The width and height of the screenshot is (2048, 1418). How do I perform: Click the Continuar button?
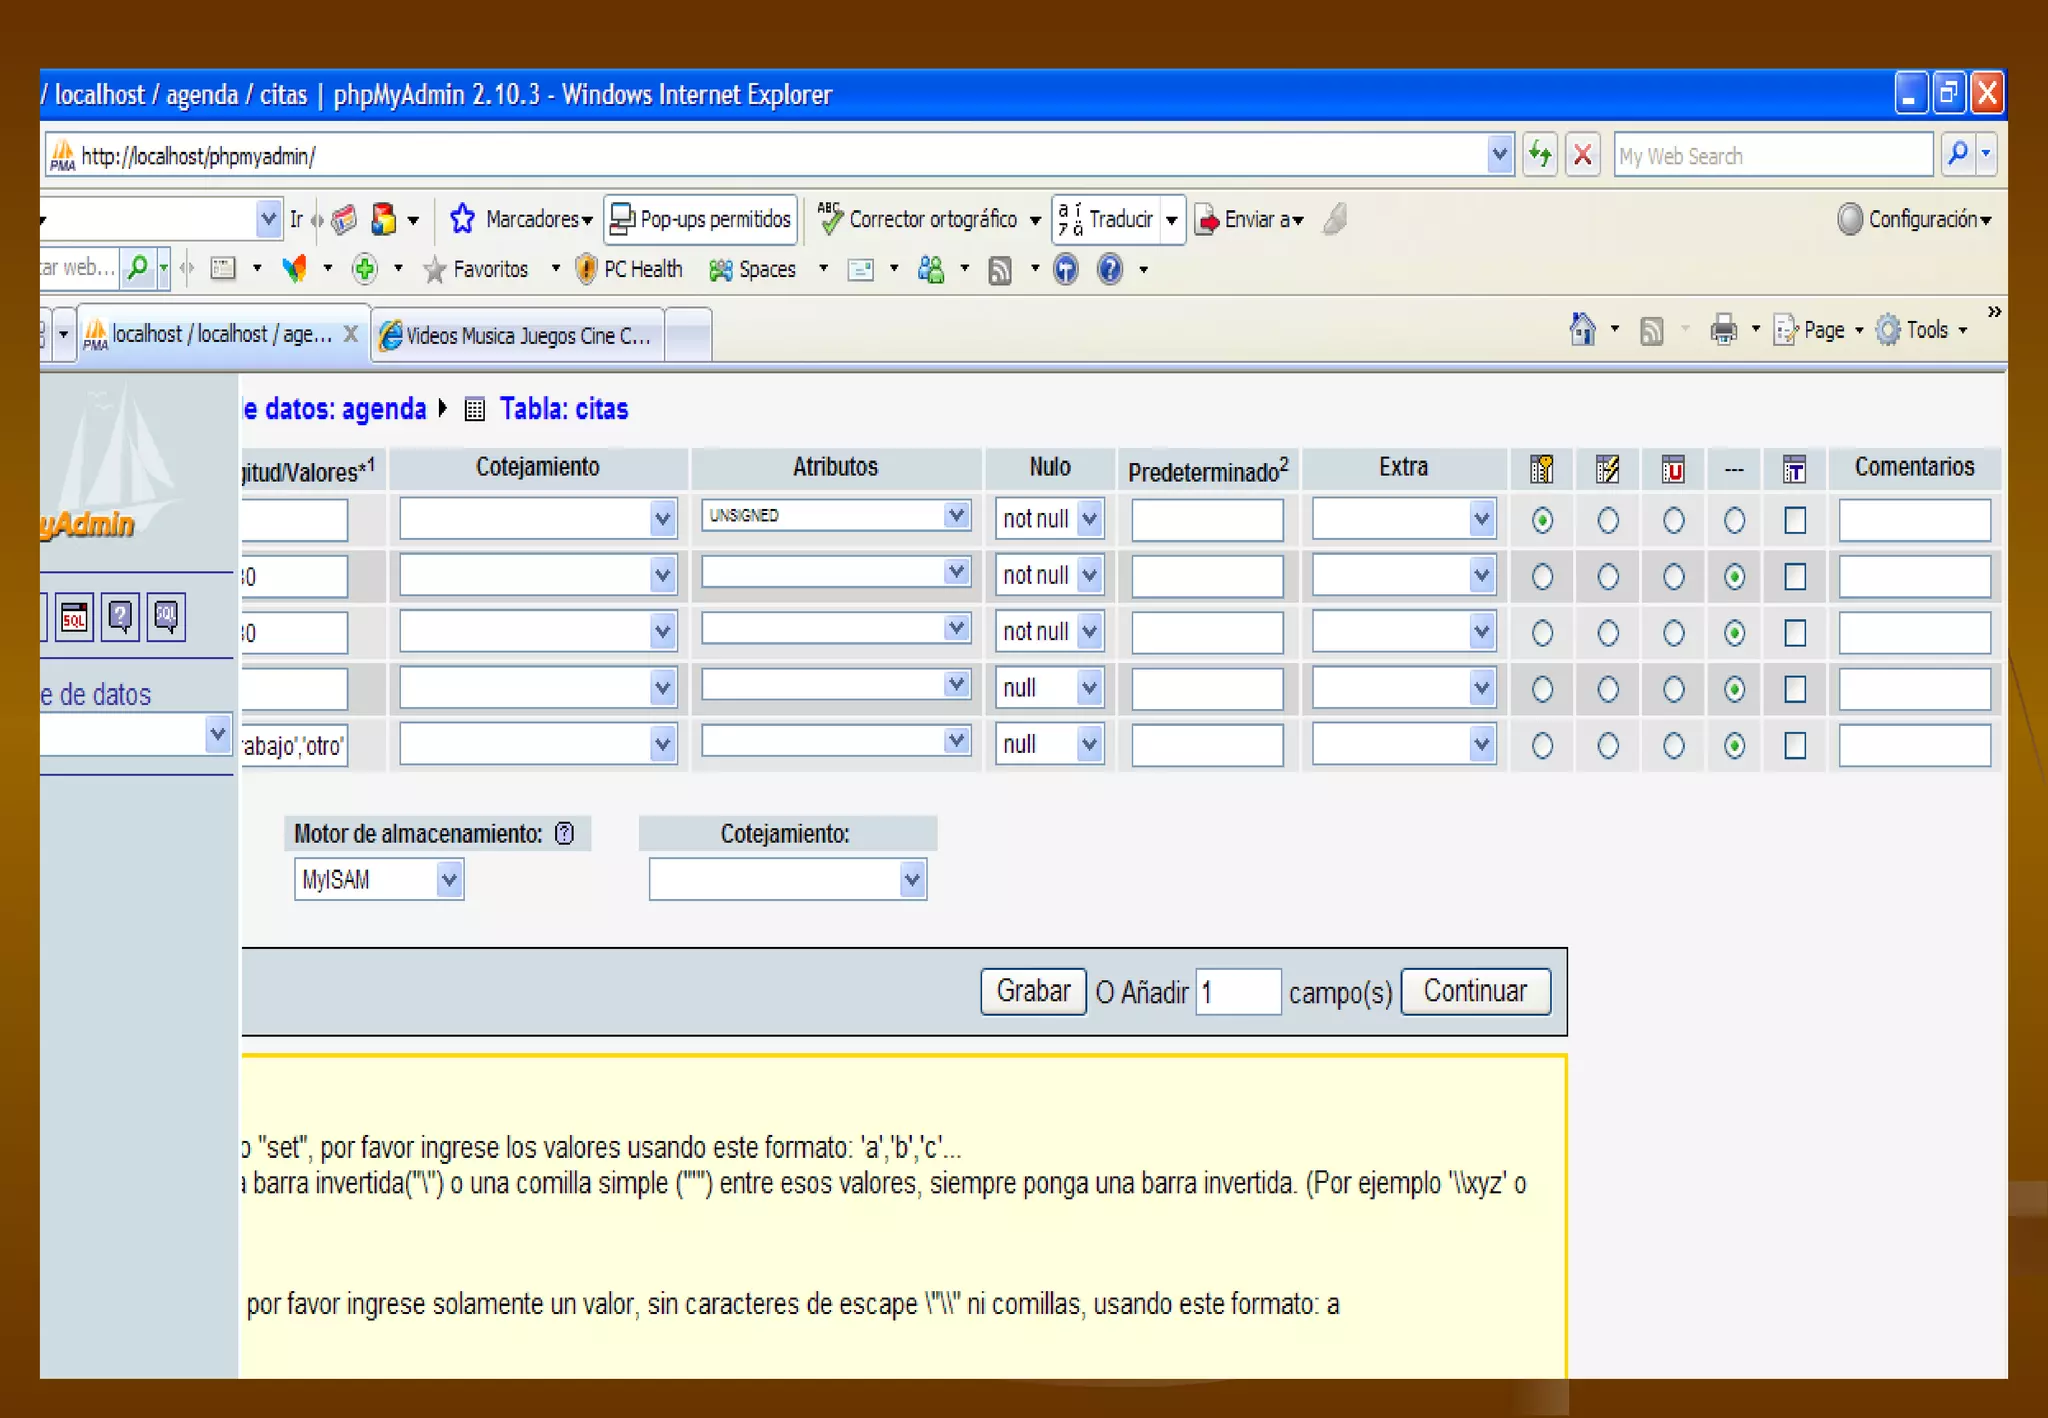[x=1475, y=991]
